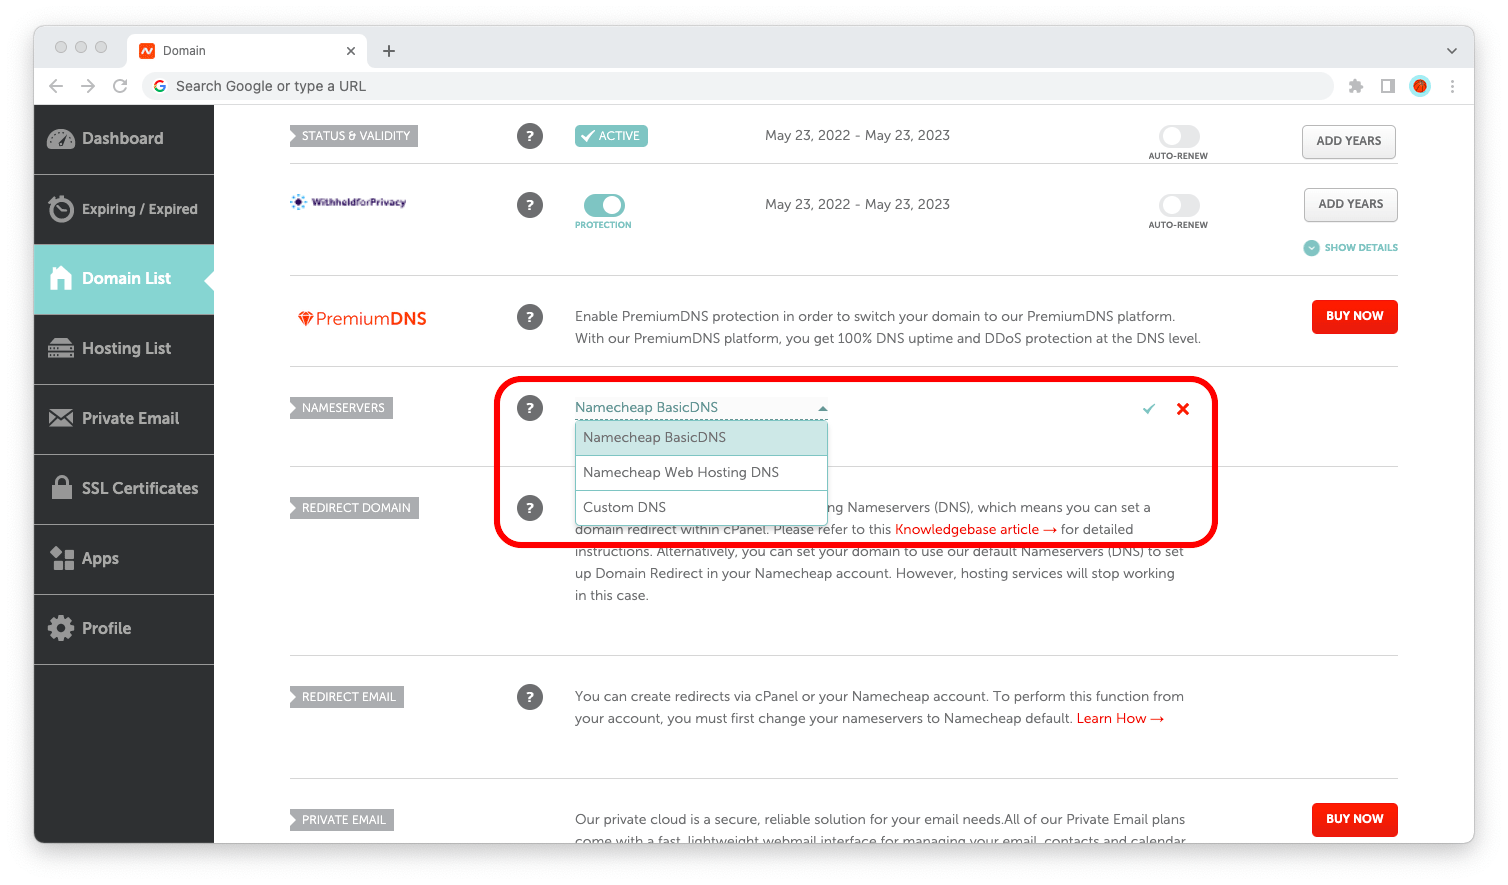
Task: Open the browser three-dot menu
Action: tap(1452, 86)
